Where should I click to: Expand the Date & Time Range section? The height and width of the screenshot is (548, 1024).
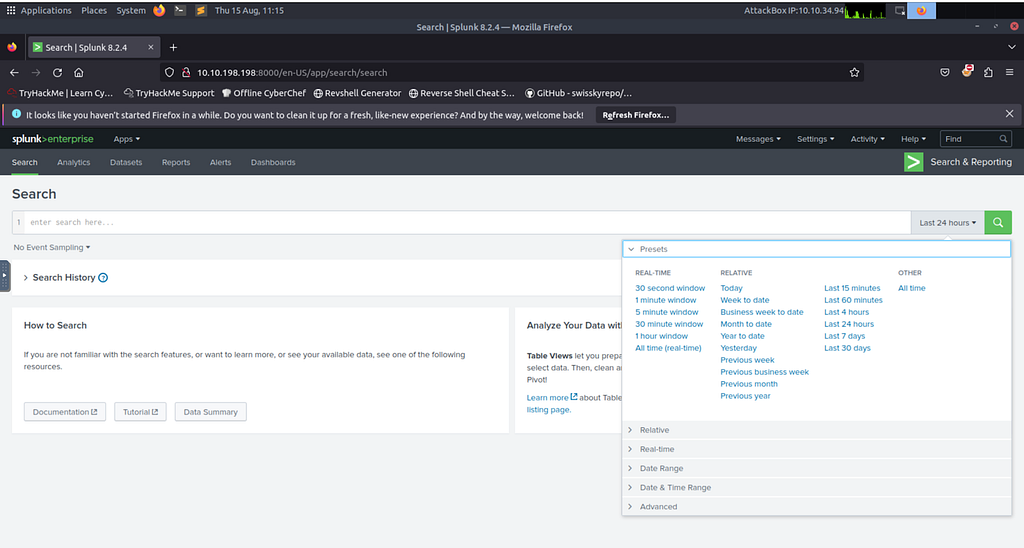pyautogui.click(x=816, y=487)
